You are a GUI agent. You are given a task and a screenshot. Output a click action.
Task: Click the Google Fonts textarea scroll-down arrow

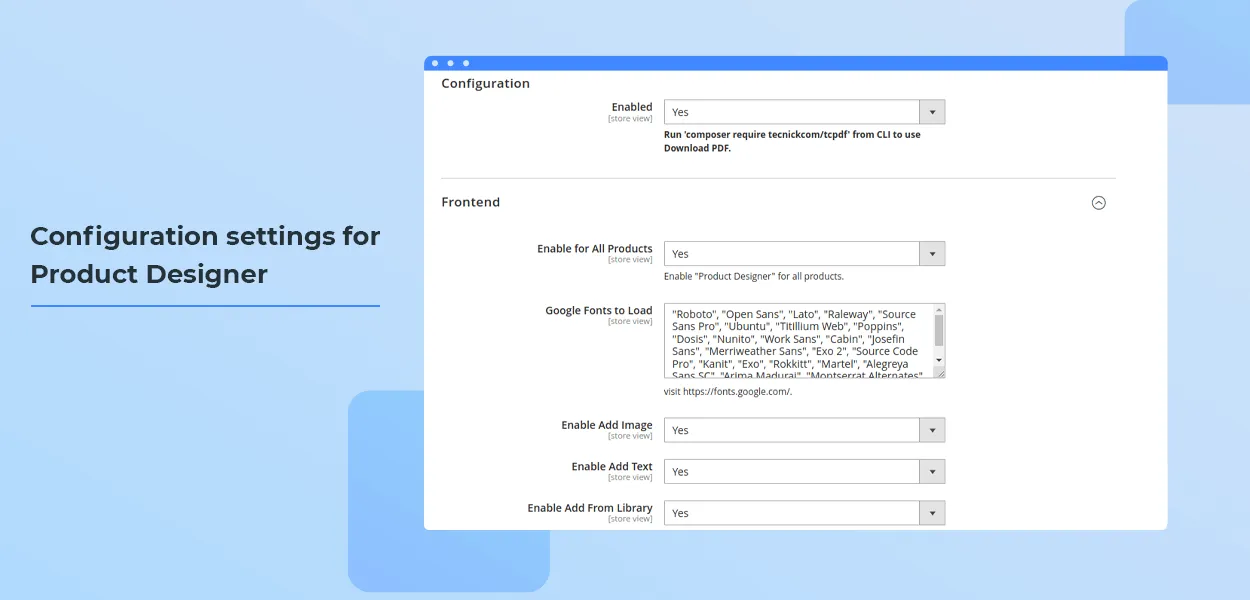939,359
